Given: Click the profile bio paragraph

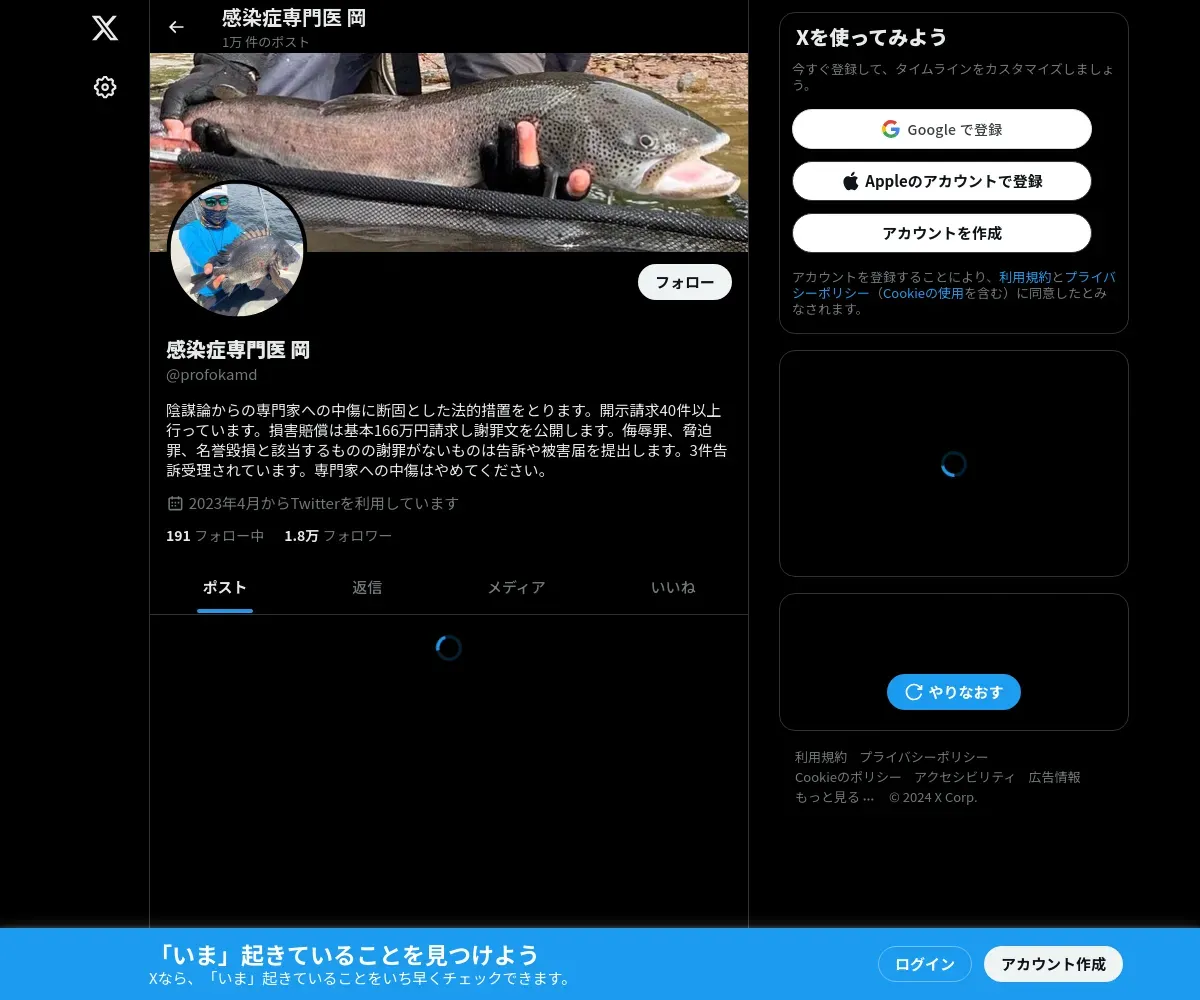Looking at the screenshot, I should tap(446, 440).
